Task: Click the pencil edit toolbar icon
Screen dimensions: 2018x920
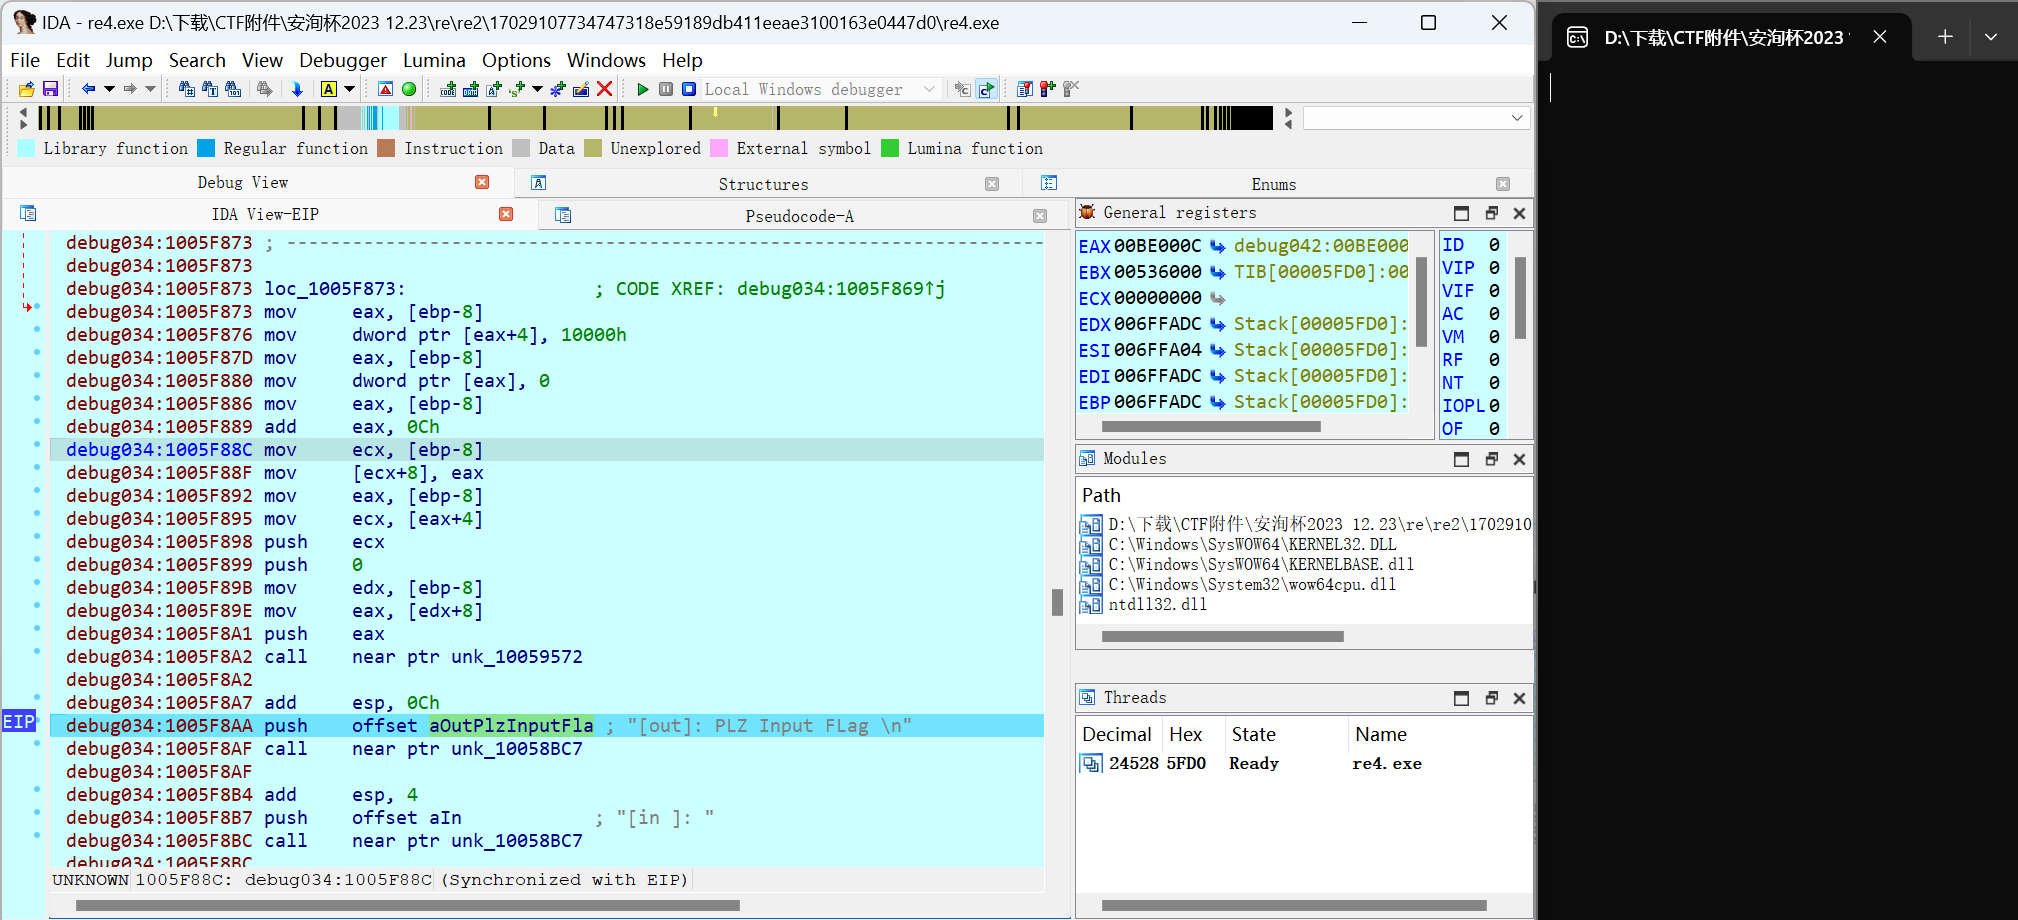Action: pos(581,89)
